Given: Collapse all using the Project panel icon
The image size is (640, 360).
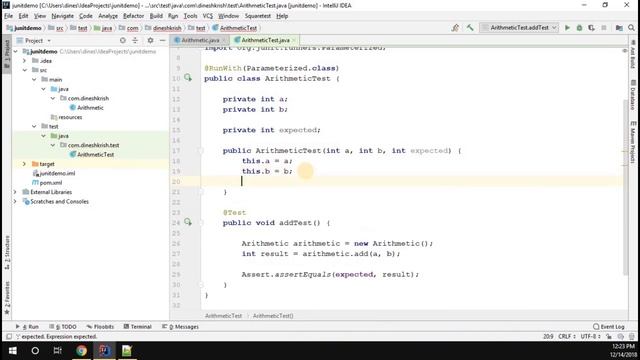Looking at the screenshot, I should [x=135, y=40].
